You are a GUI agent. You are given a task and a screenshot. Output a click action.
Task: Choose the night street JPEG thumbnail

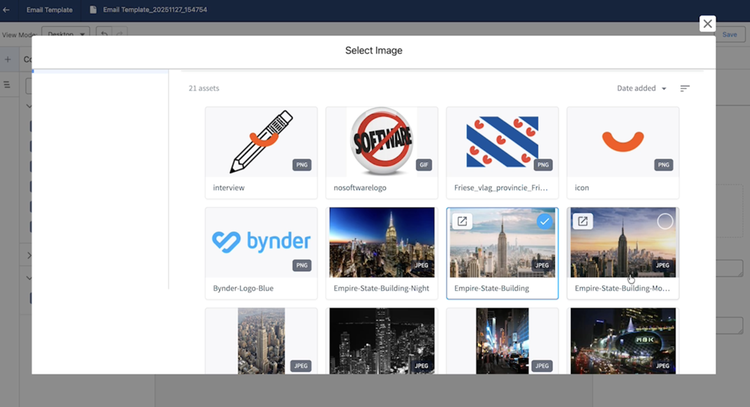pos(502,341)
